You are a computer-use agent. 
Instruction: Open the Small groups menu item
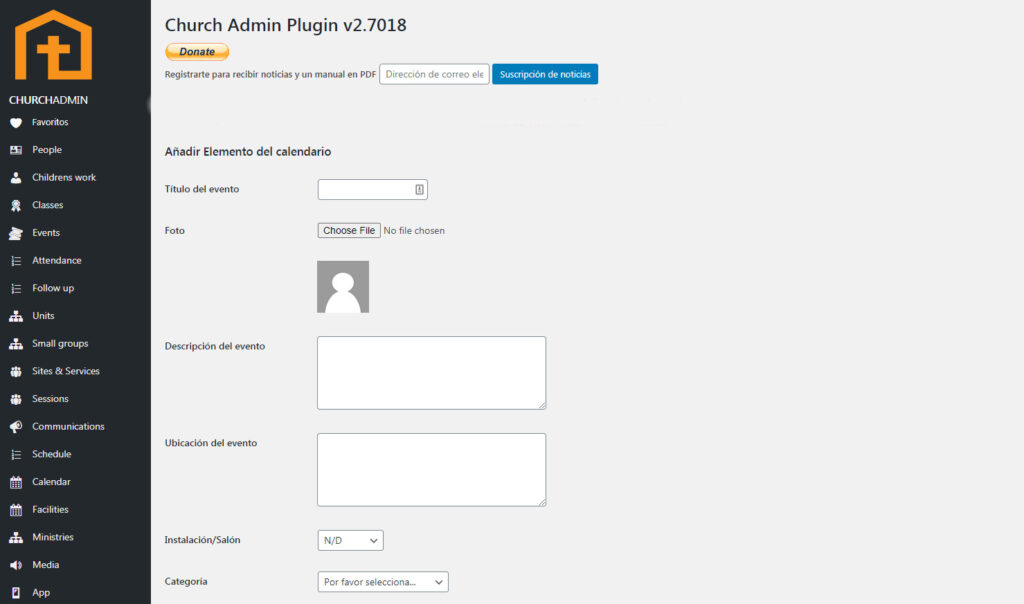point(60,344)
